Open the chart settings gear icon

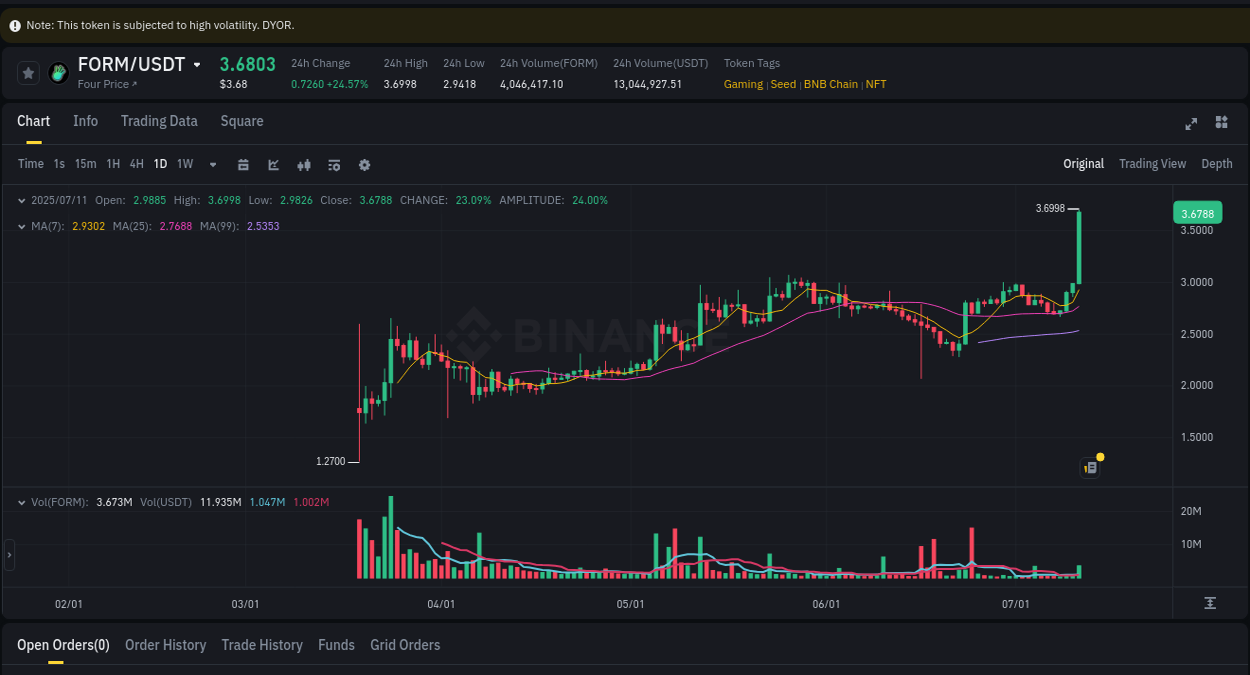coord(364,164)
